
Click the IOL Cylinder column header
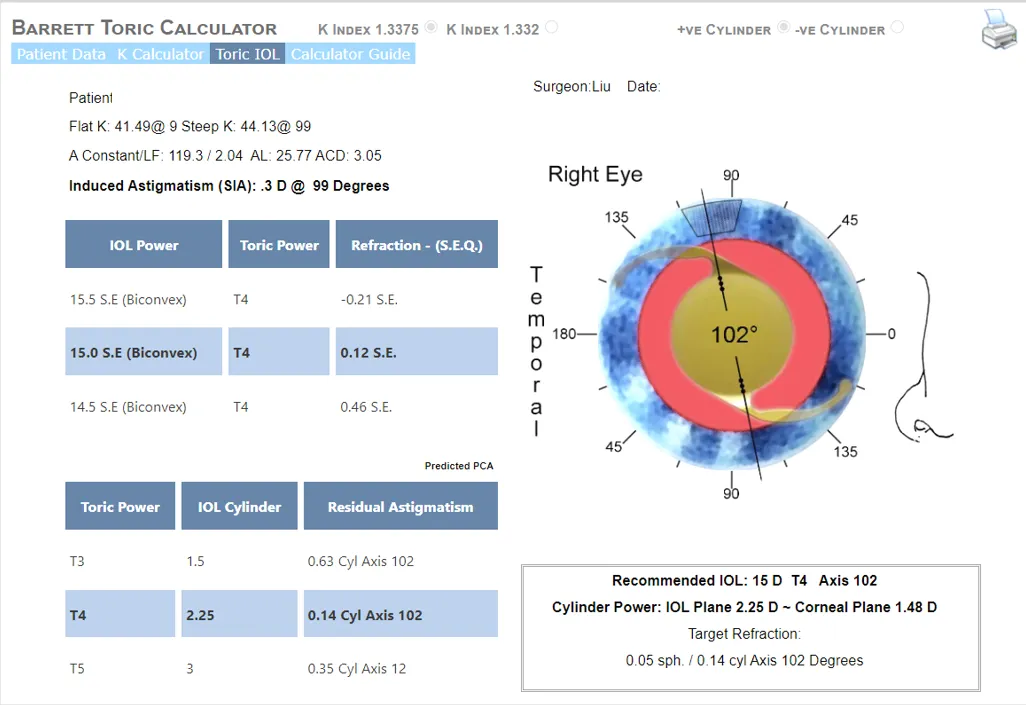(x=239, y=506)
